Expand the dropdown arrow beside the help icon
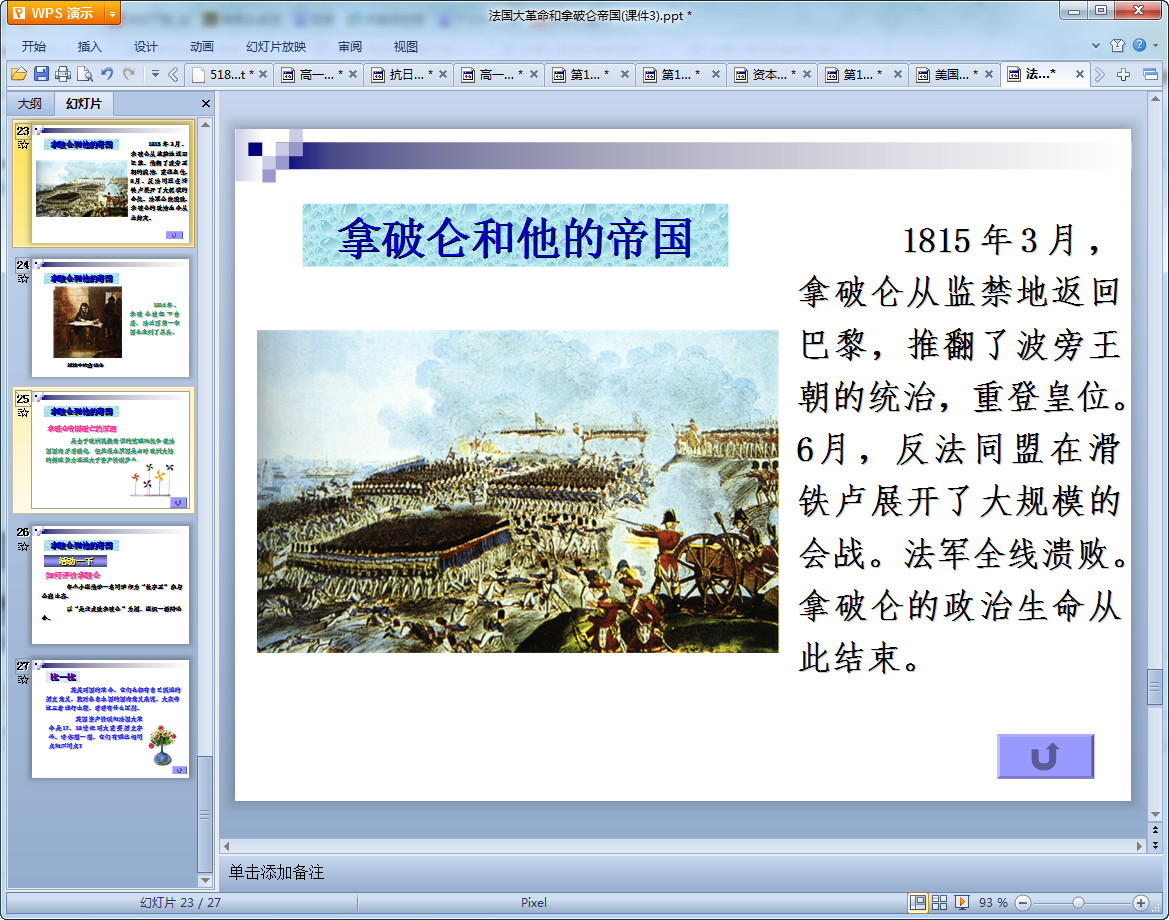 pyautogui.click(x=1156, y=45)
